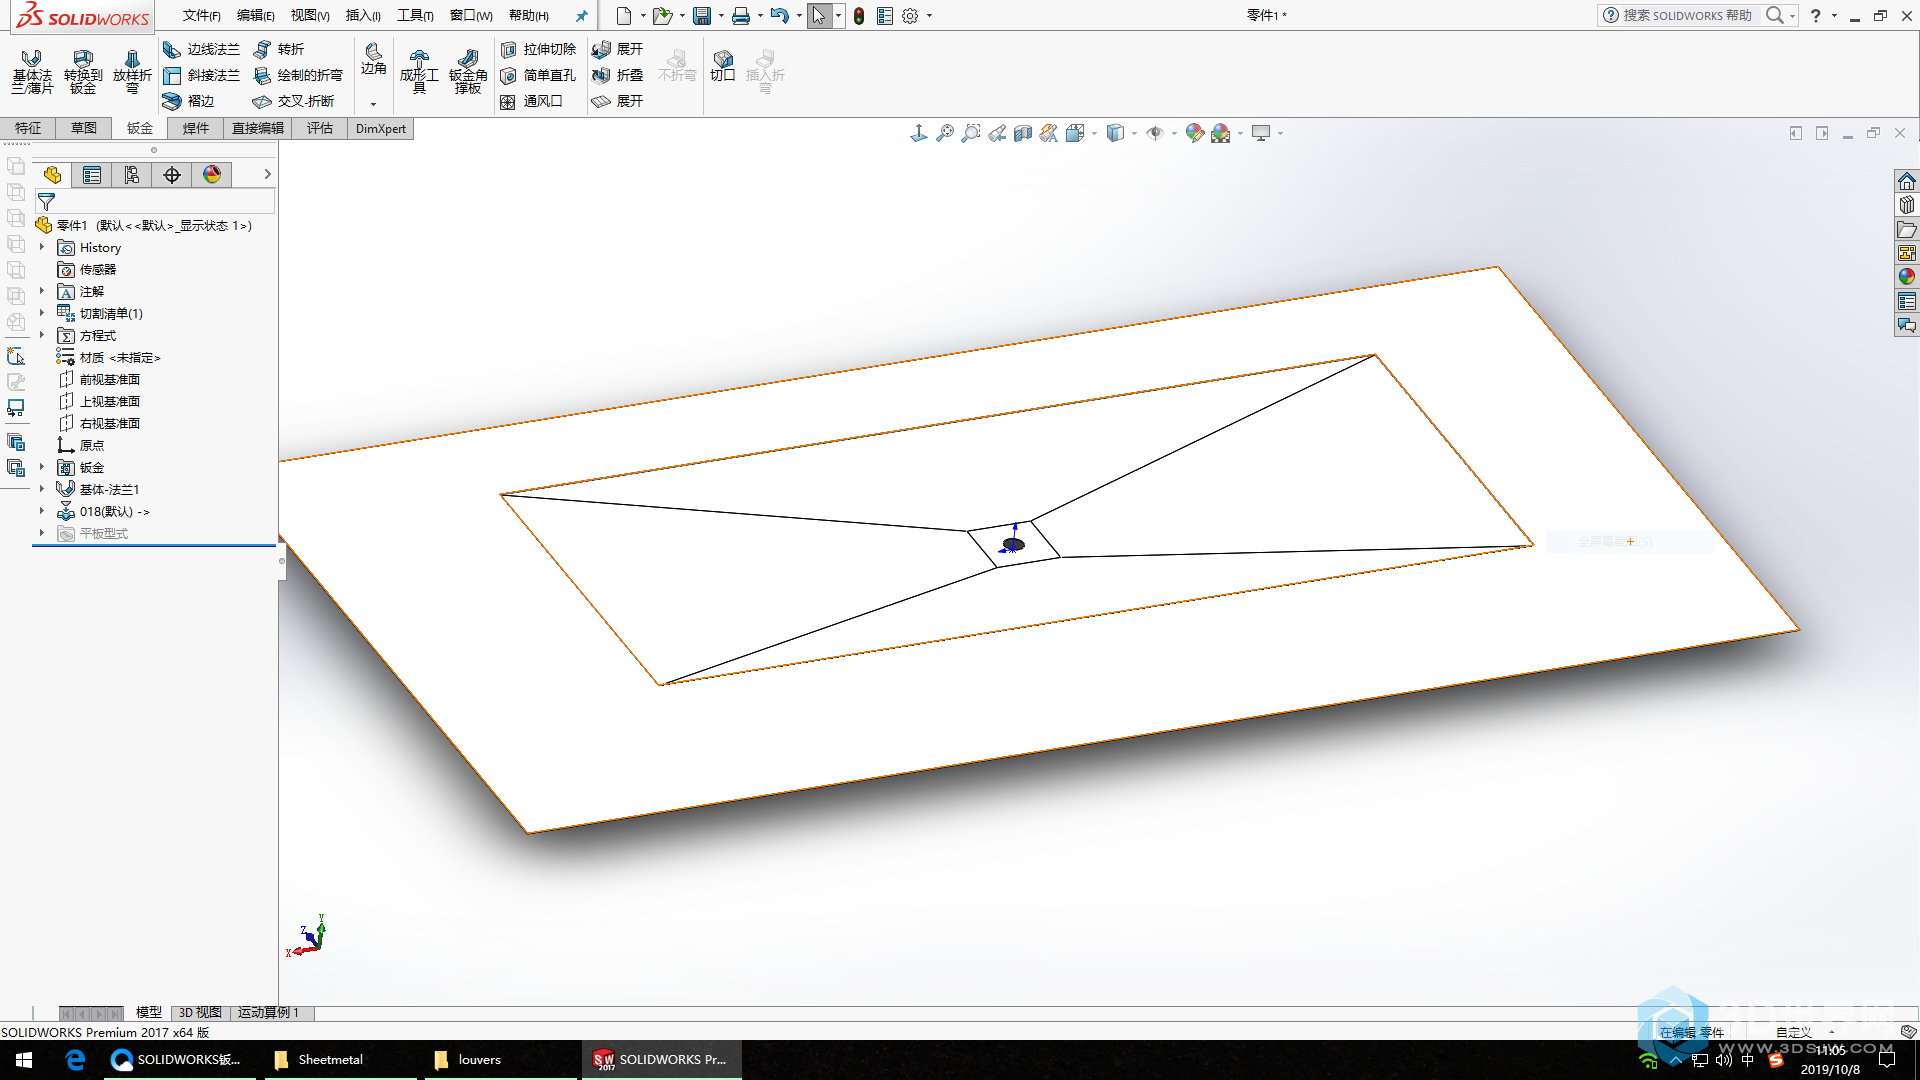Open the Corners (边角) tool
1920x1080 pixels.
373,58
